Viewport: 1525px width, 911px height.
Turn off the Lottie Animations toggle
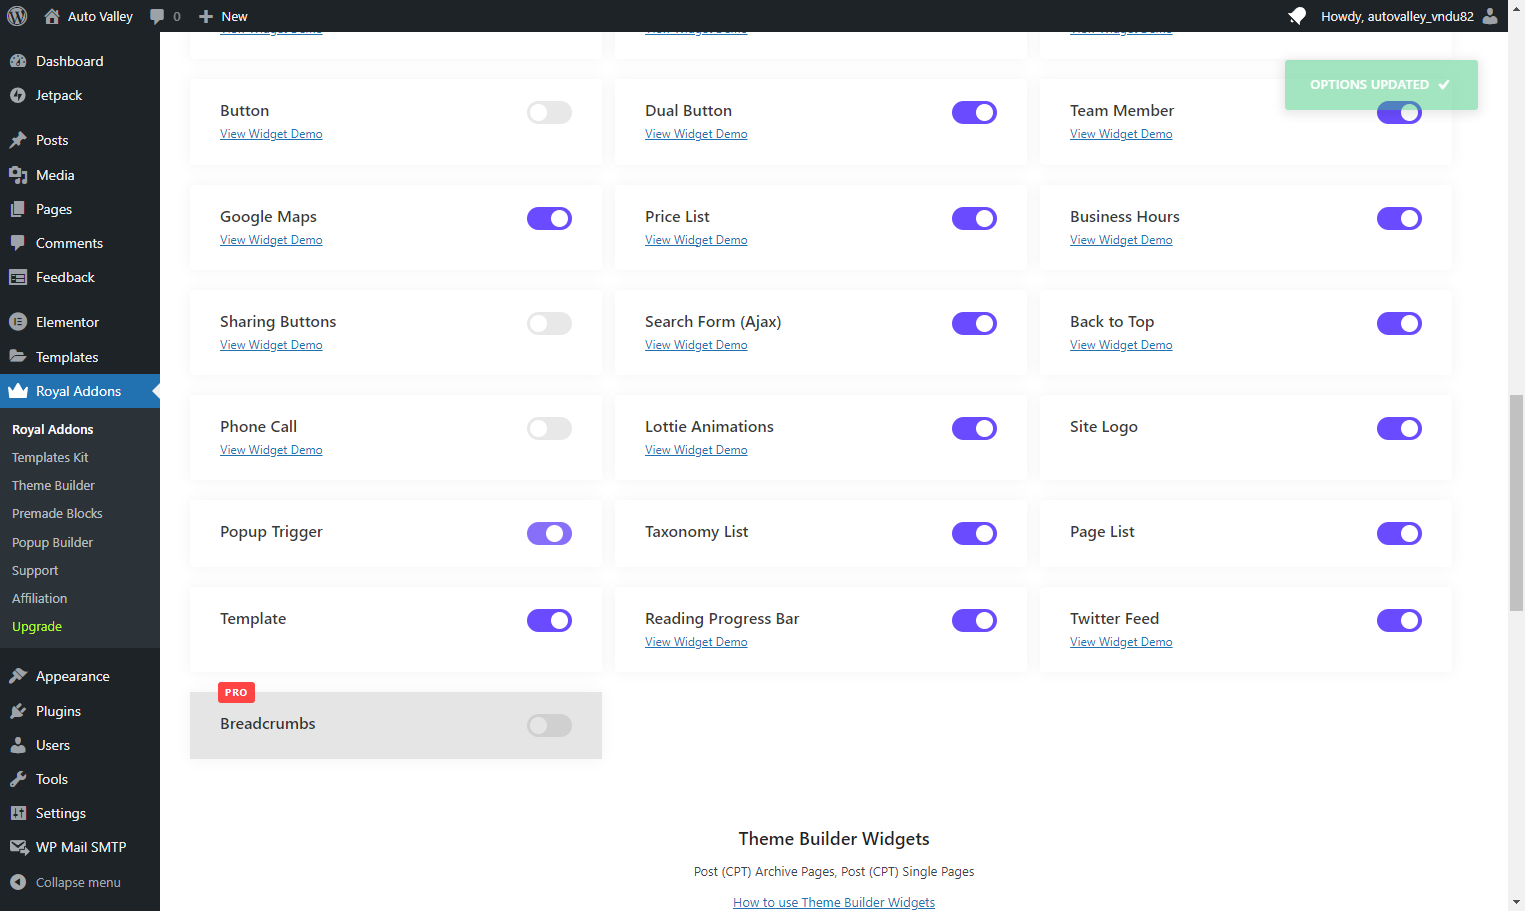974,428
